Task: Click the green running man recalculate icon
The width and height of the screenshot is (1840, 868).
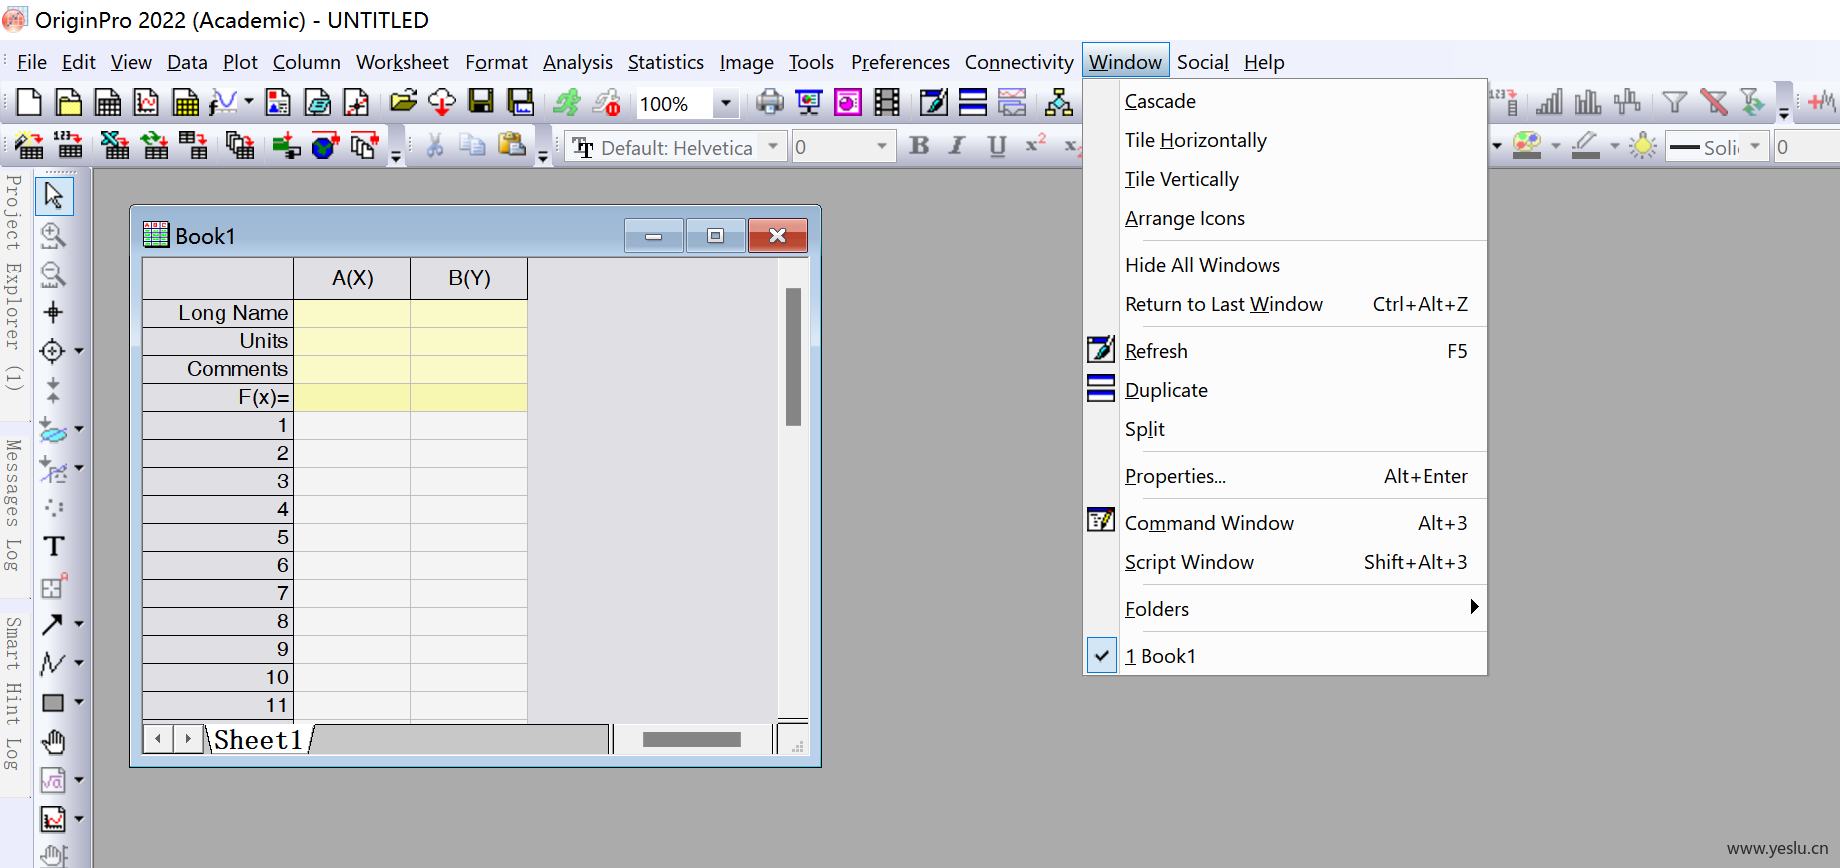Action: (567, 102)
